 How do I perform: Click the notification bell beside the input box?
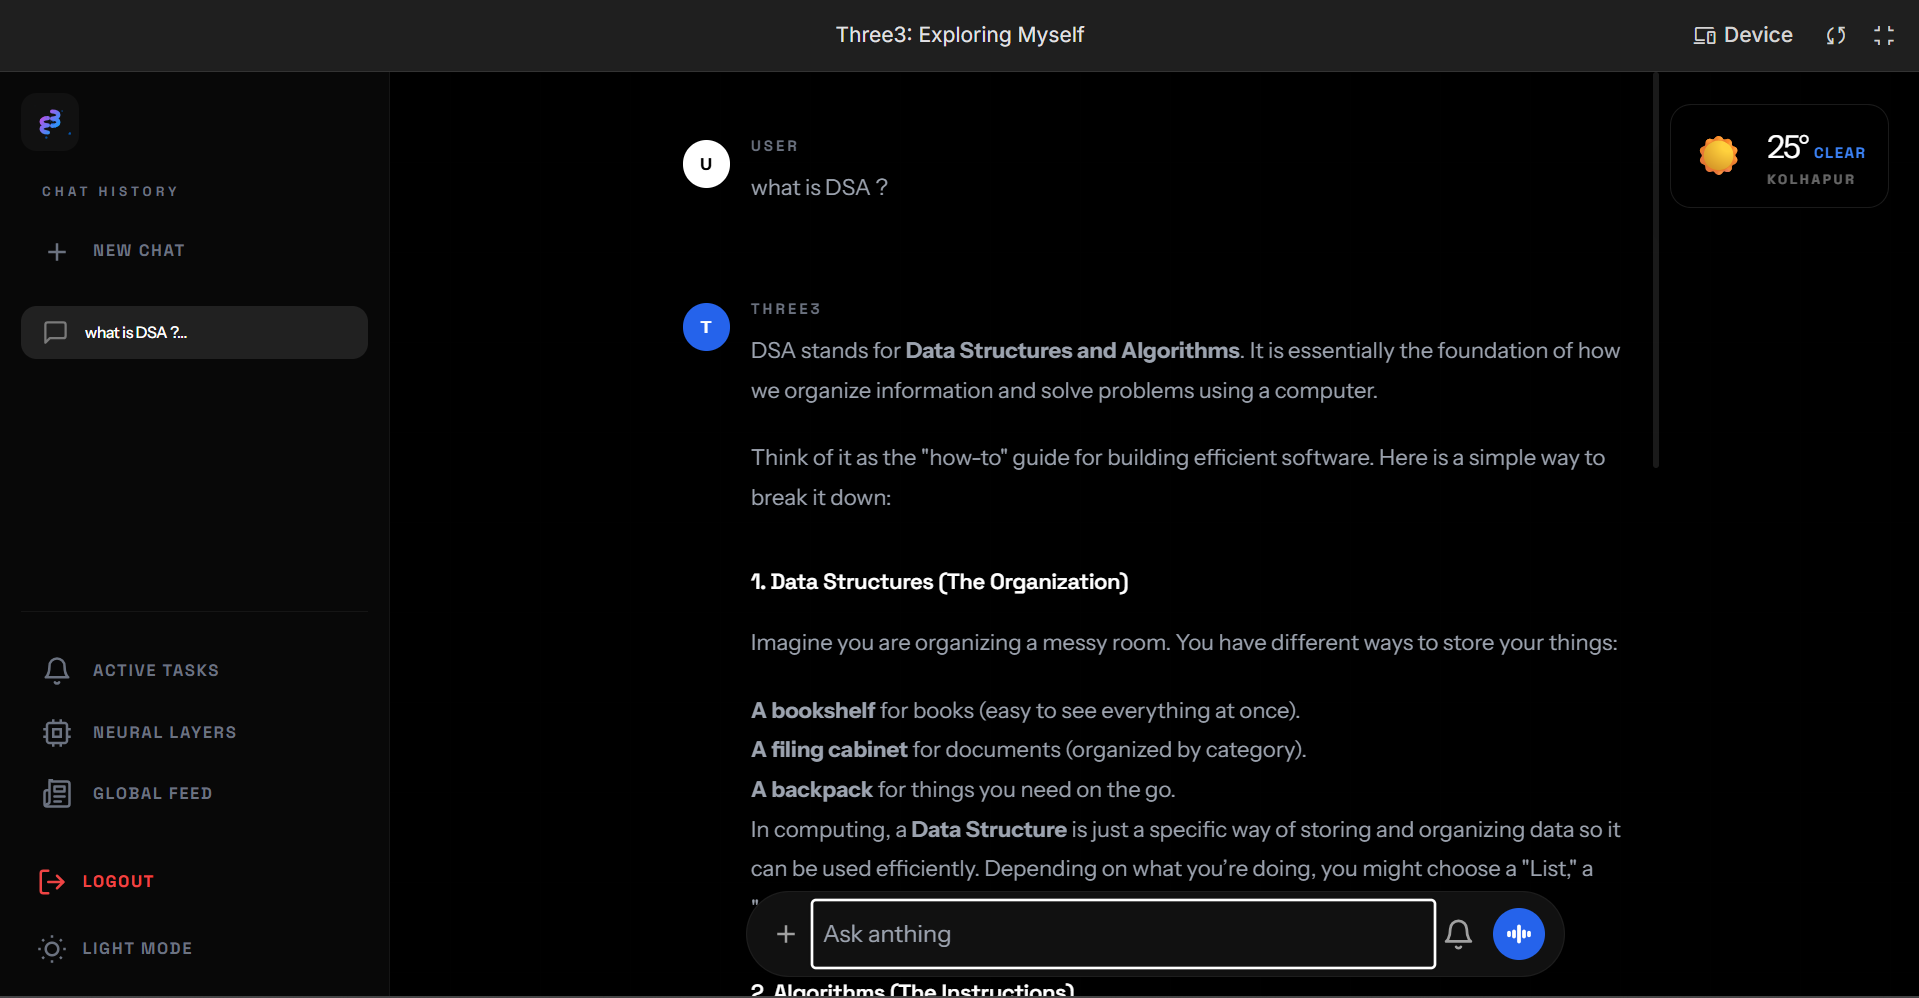1459,933
